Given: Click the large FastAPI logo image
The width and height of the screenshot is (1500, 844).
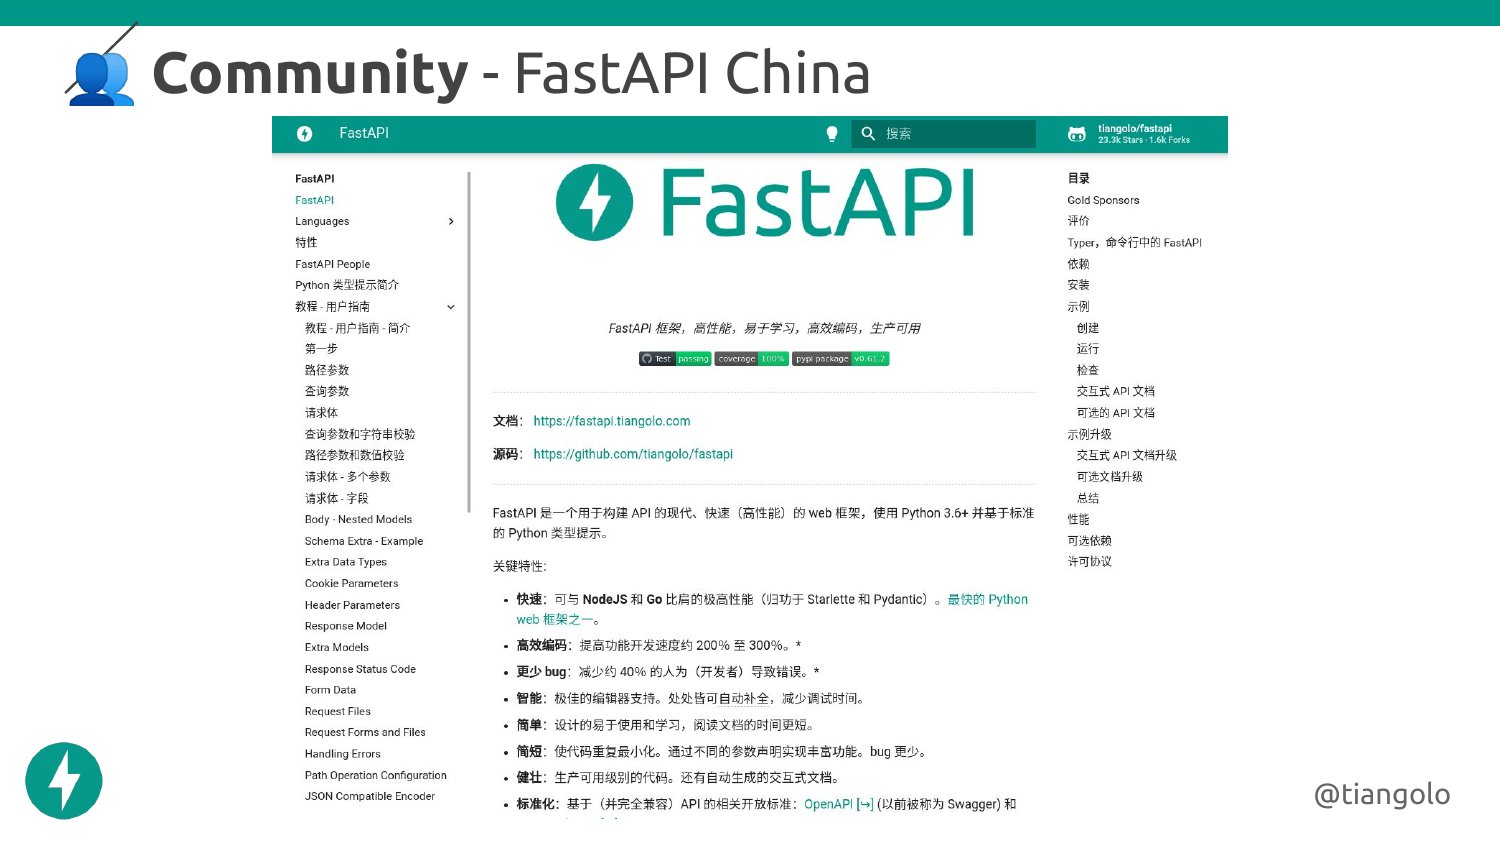Looking at the screenshot, I should tap(764, 203).
